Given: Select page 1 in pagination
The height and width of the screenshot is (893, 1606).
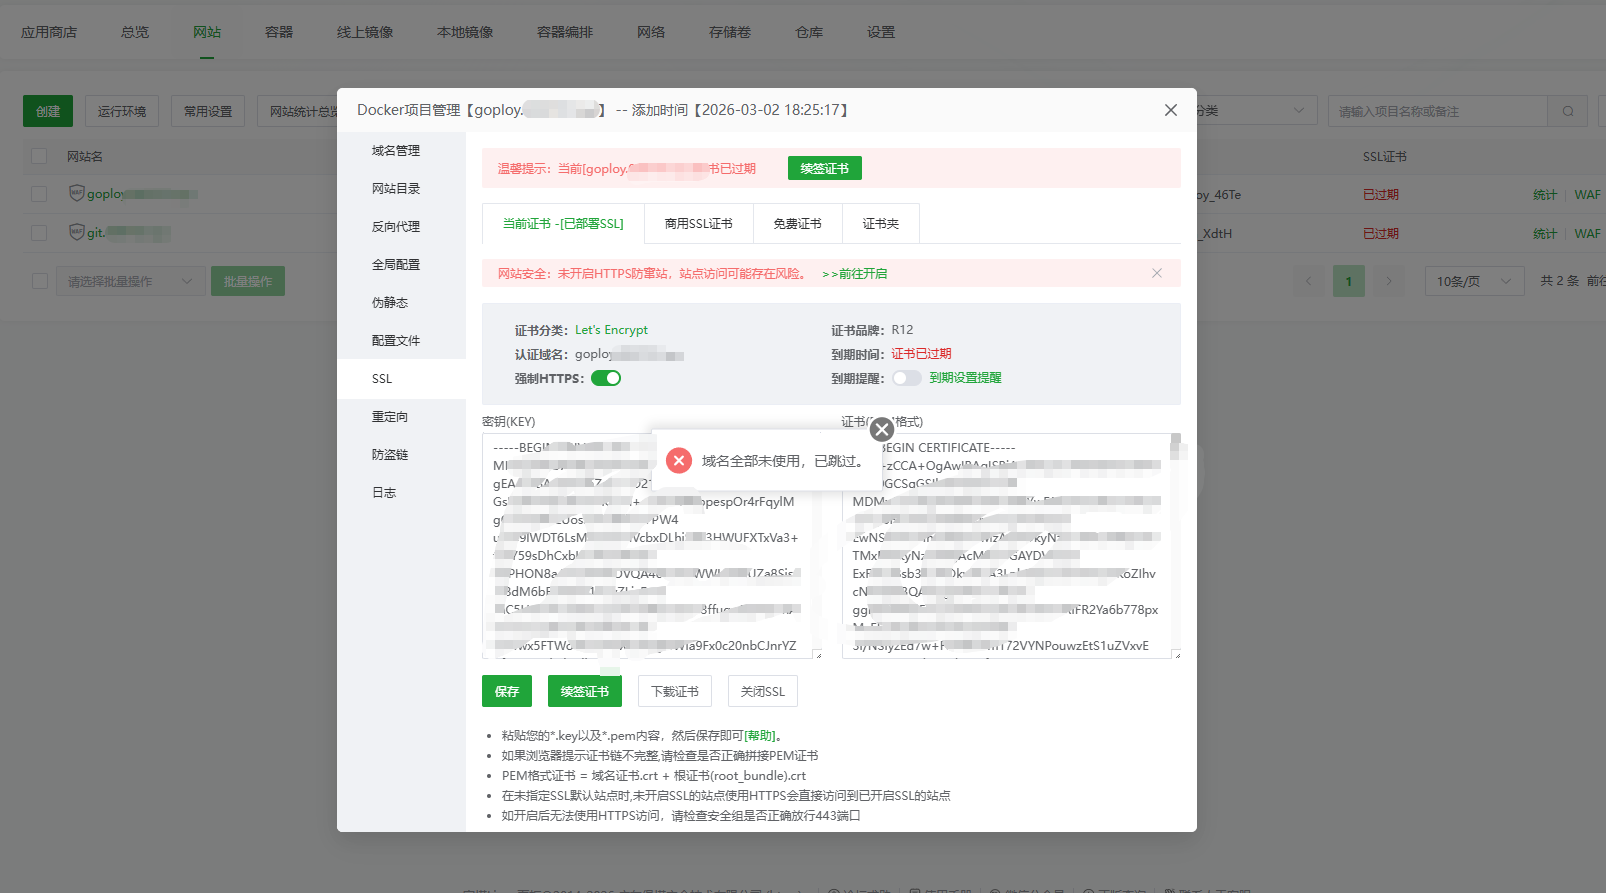Looking at the screenshot, I should click(1348, 281).
